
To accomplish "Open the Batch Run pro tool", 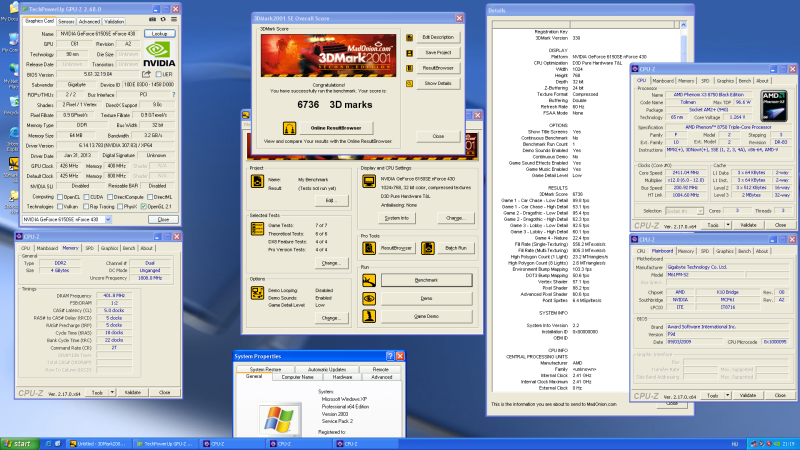I will (454, 247).
